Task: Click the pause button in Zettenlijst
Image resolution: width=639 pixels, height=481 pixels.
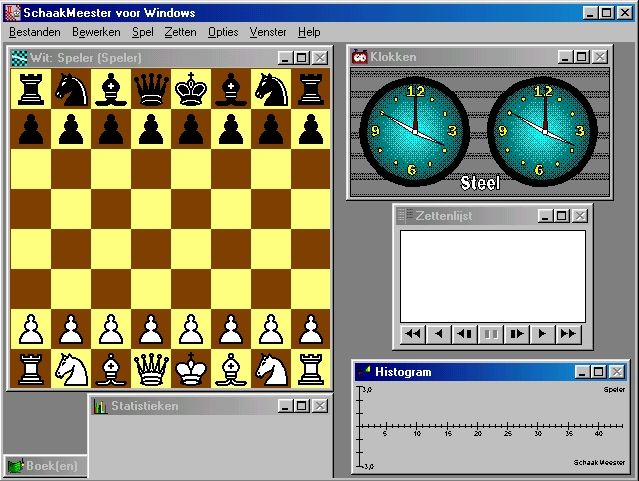Action: click(x=491, y=334)
